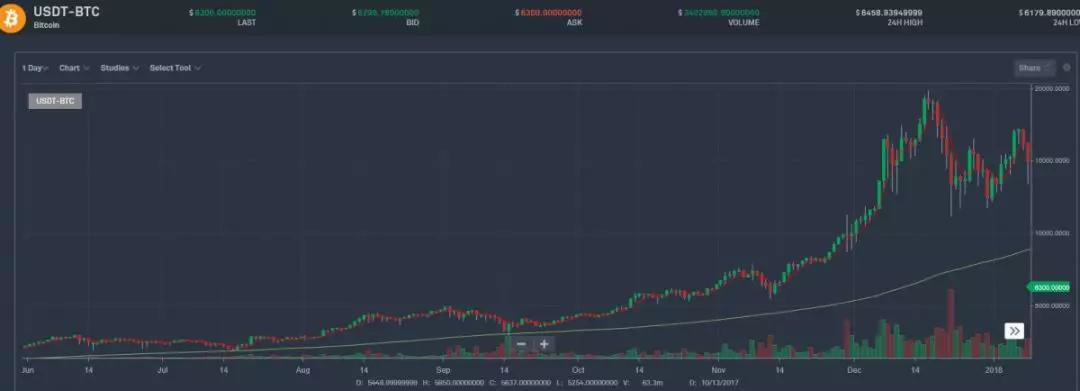Select the USDT-BTC market title
The image size is (1080, 391).
(x=66, y=12)
